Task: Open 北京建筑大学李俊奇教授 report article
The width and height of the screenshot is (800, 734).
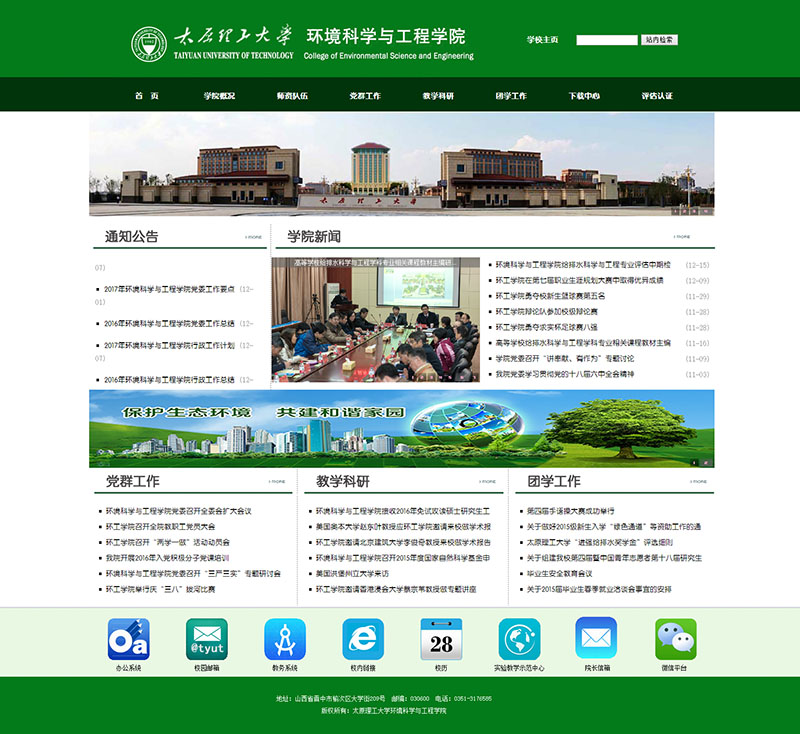Action: (403, 542)
